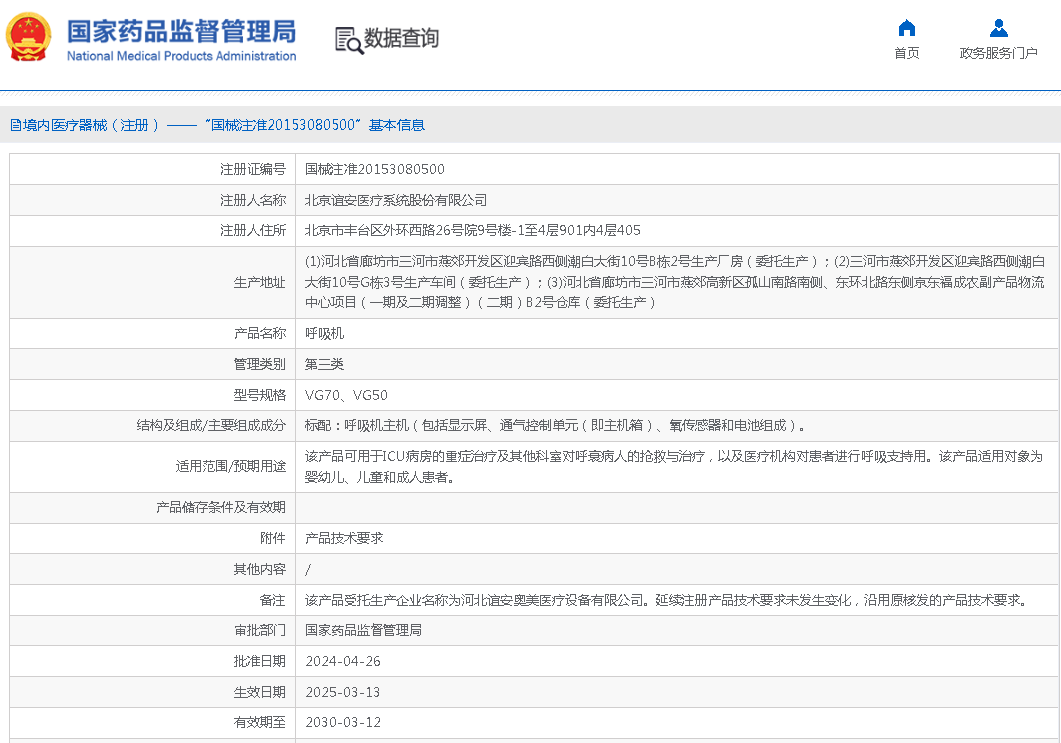Click the 数据查询 magnifier document icon
Viewport: 1061px width, 743px height.
pos(348,39)
